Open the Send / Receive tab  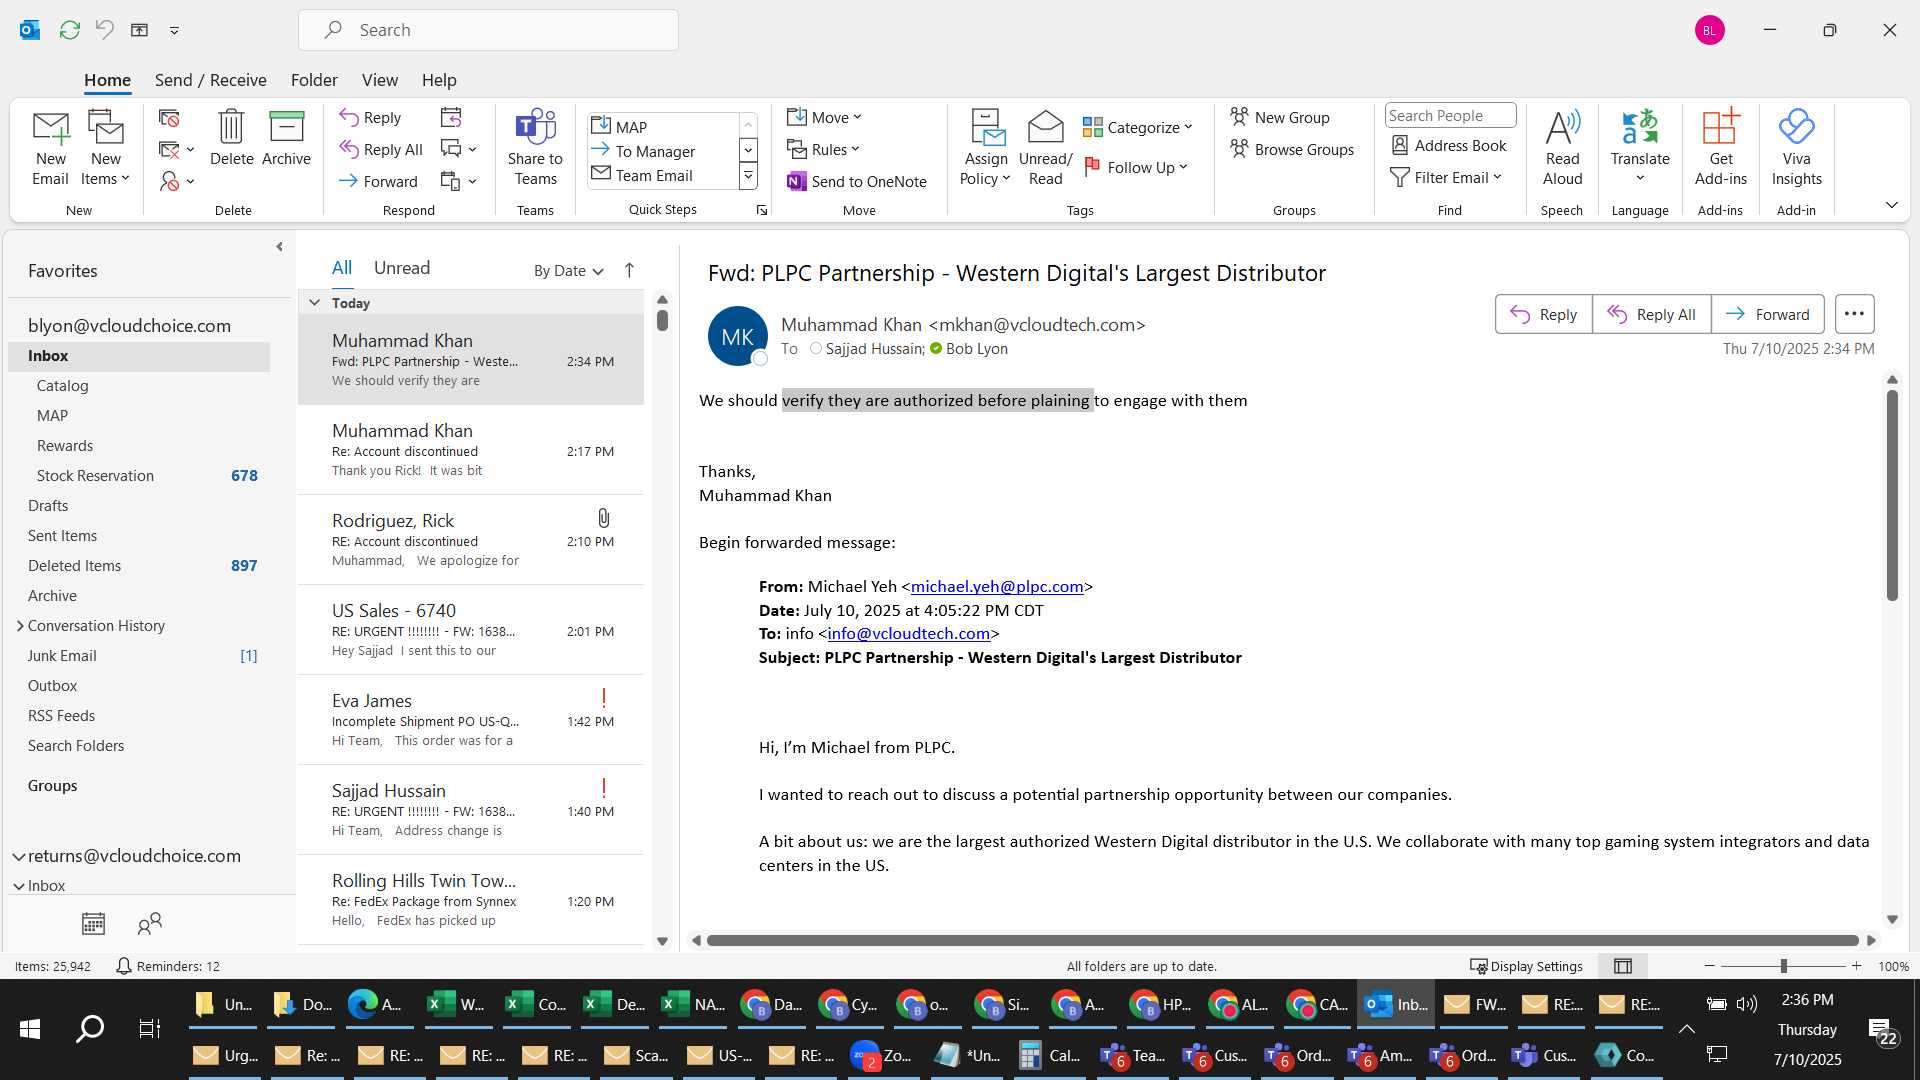point(210,80)
